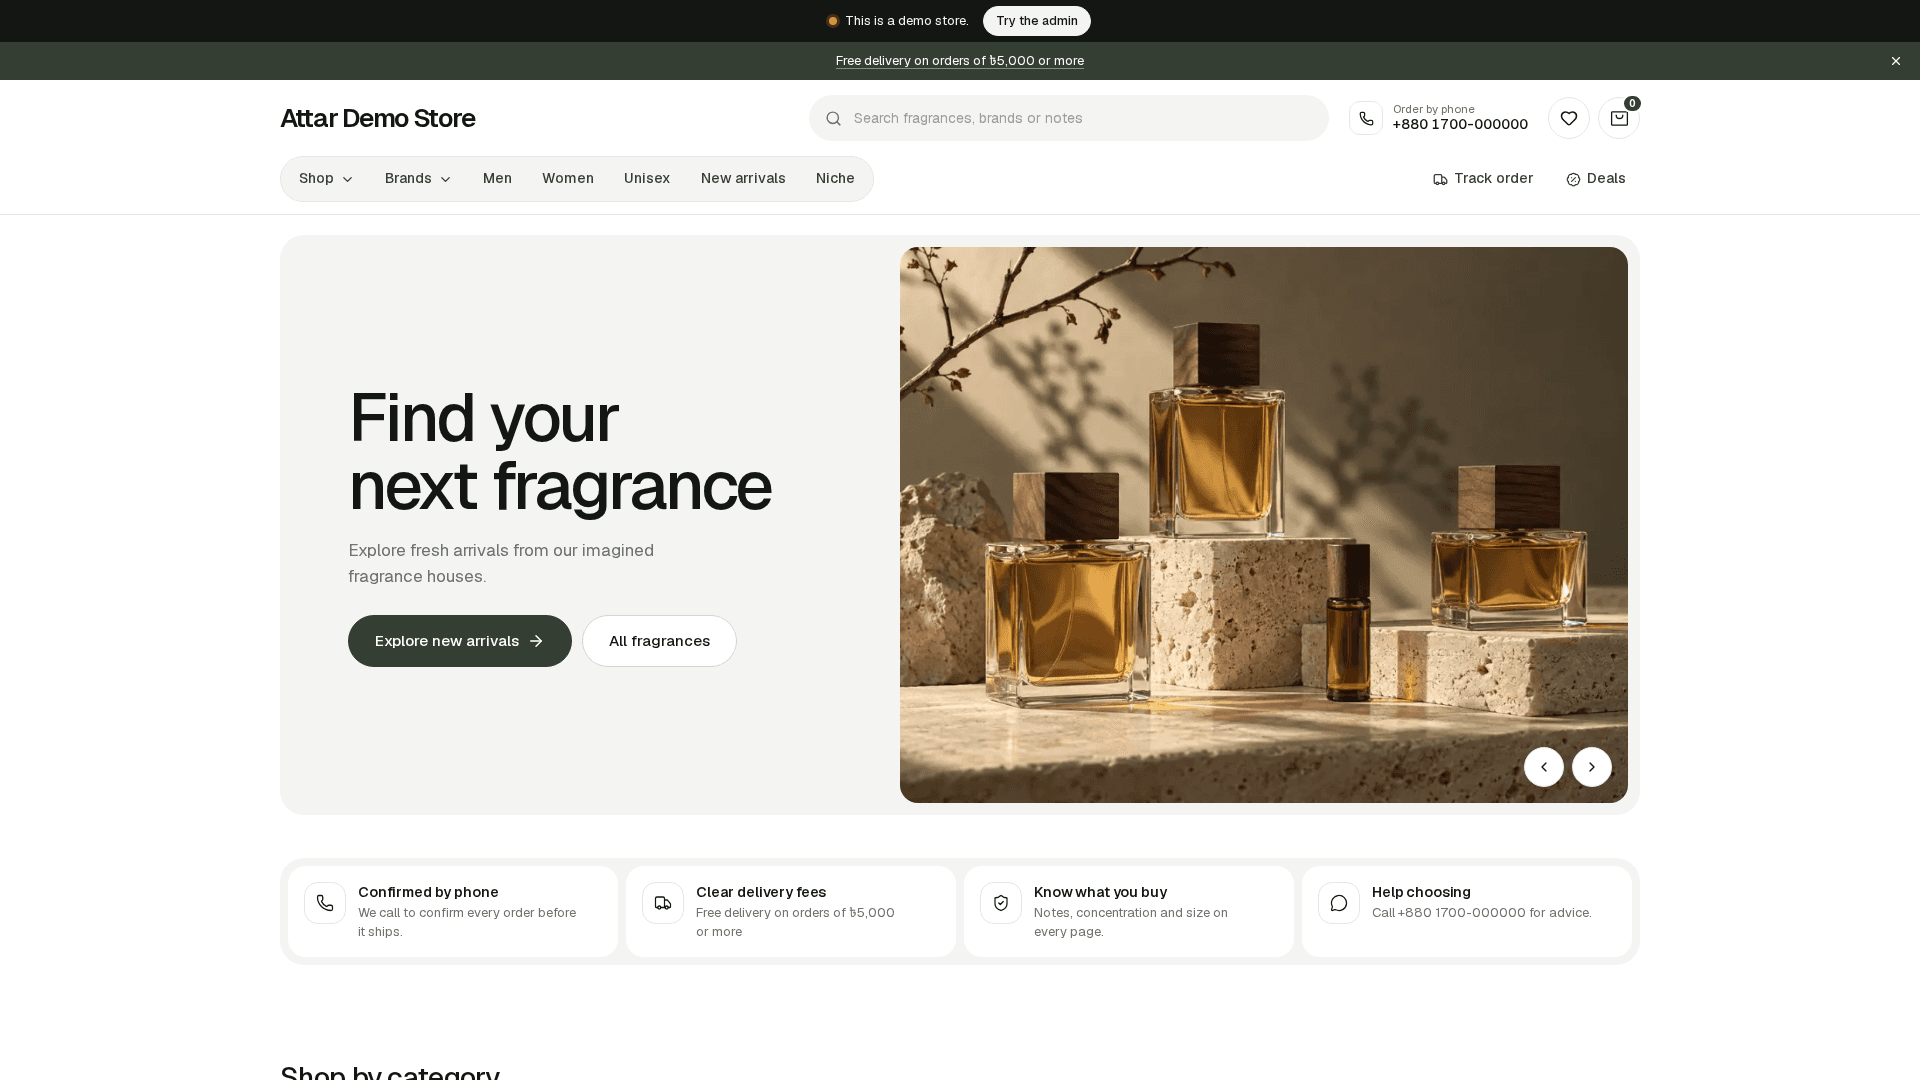Click the Confirmed by phone icon
1920x1080 pixels.
click(325, 903)
